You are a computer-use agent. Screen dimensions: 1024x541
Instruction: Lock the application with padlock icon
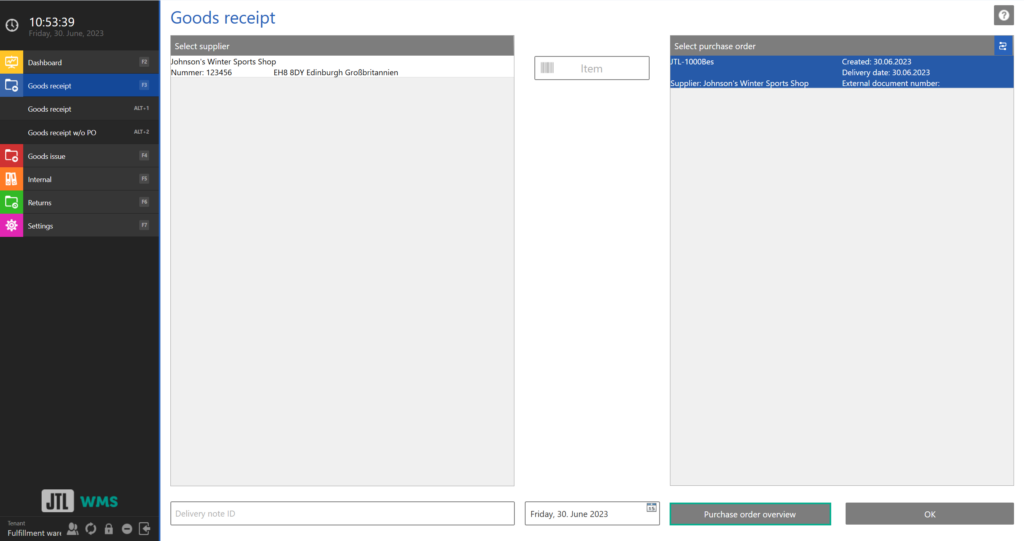pos(109,528)
